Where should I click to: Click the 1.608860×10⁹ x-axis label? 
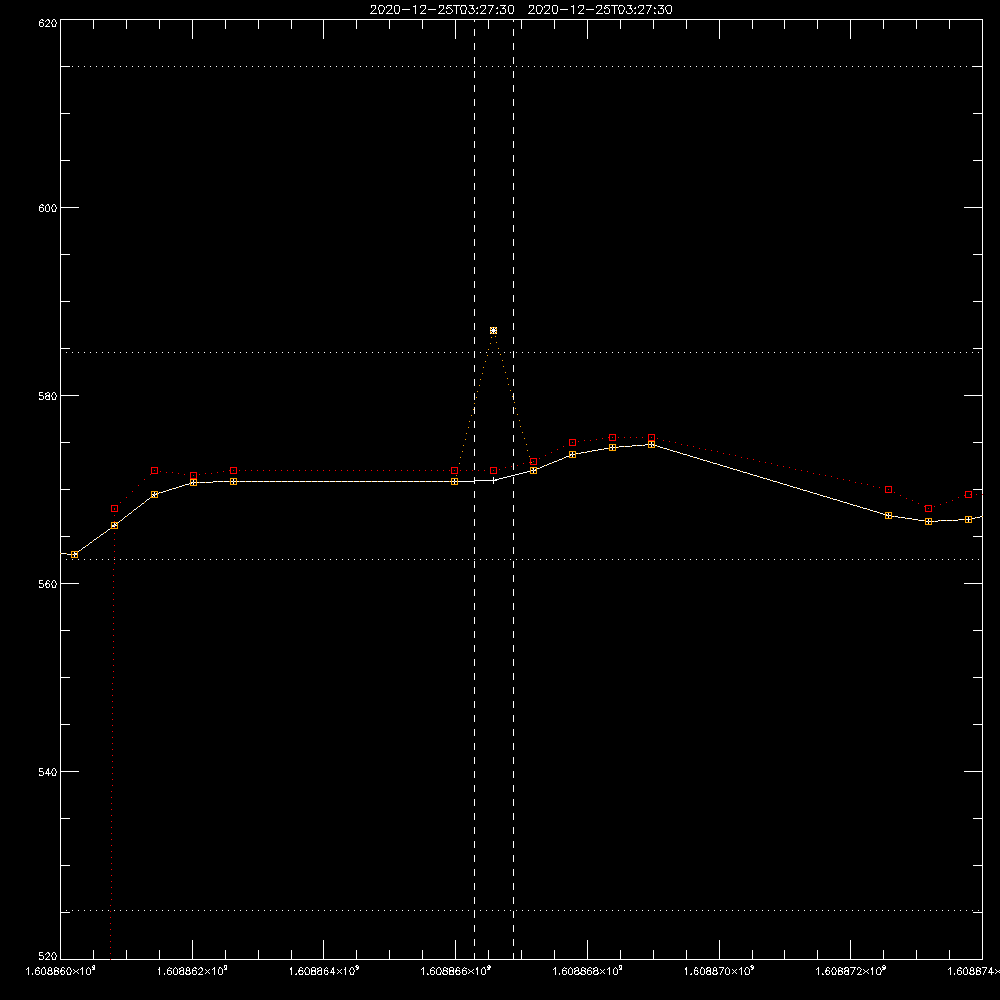point(61,971)
